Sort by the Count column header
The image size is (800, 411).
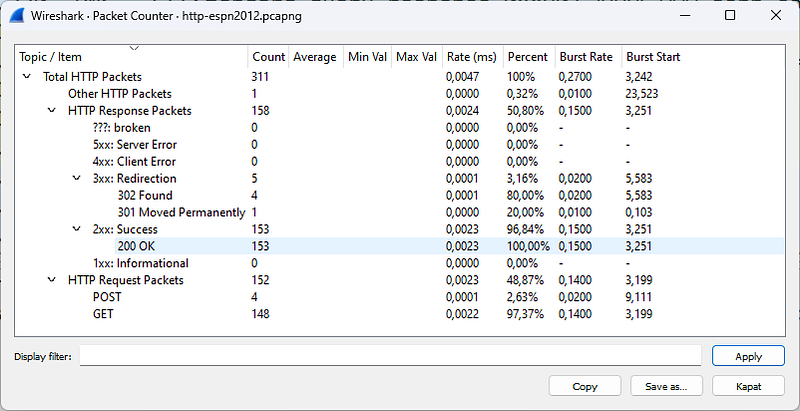(268, 57)
